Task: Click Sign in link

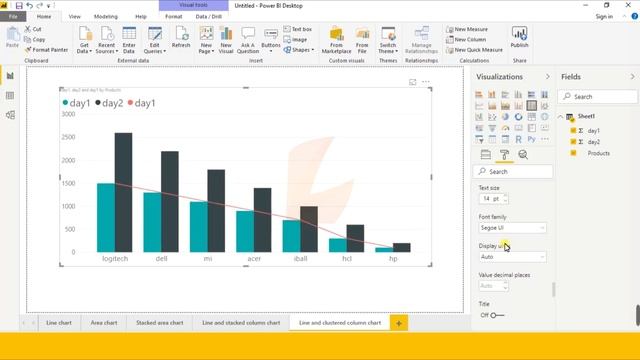Action: click(604, 17)
